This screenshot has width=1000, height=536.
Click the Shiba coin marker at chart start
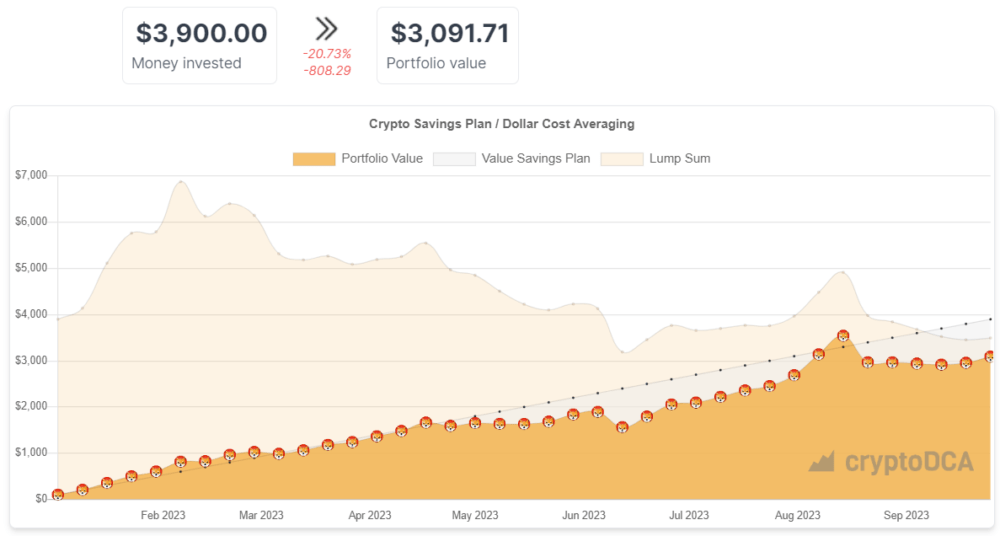(58, 495)
